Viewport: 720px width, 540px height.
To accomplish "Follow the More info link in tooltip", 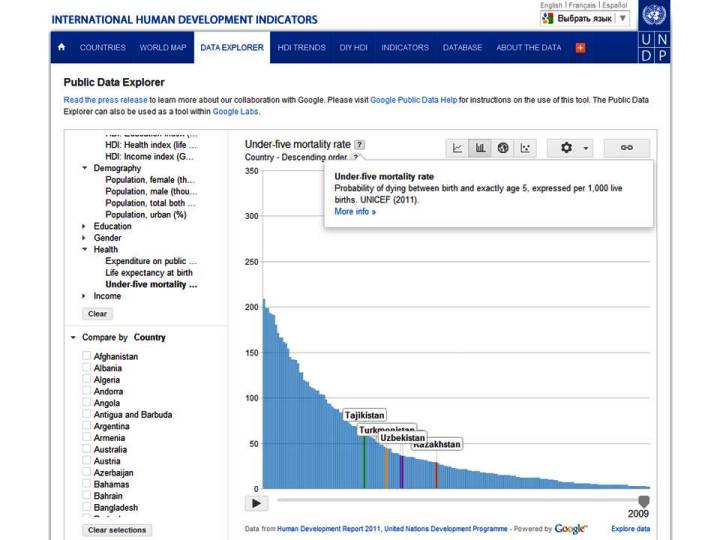I will click(x=355, y=212).
